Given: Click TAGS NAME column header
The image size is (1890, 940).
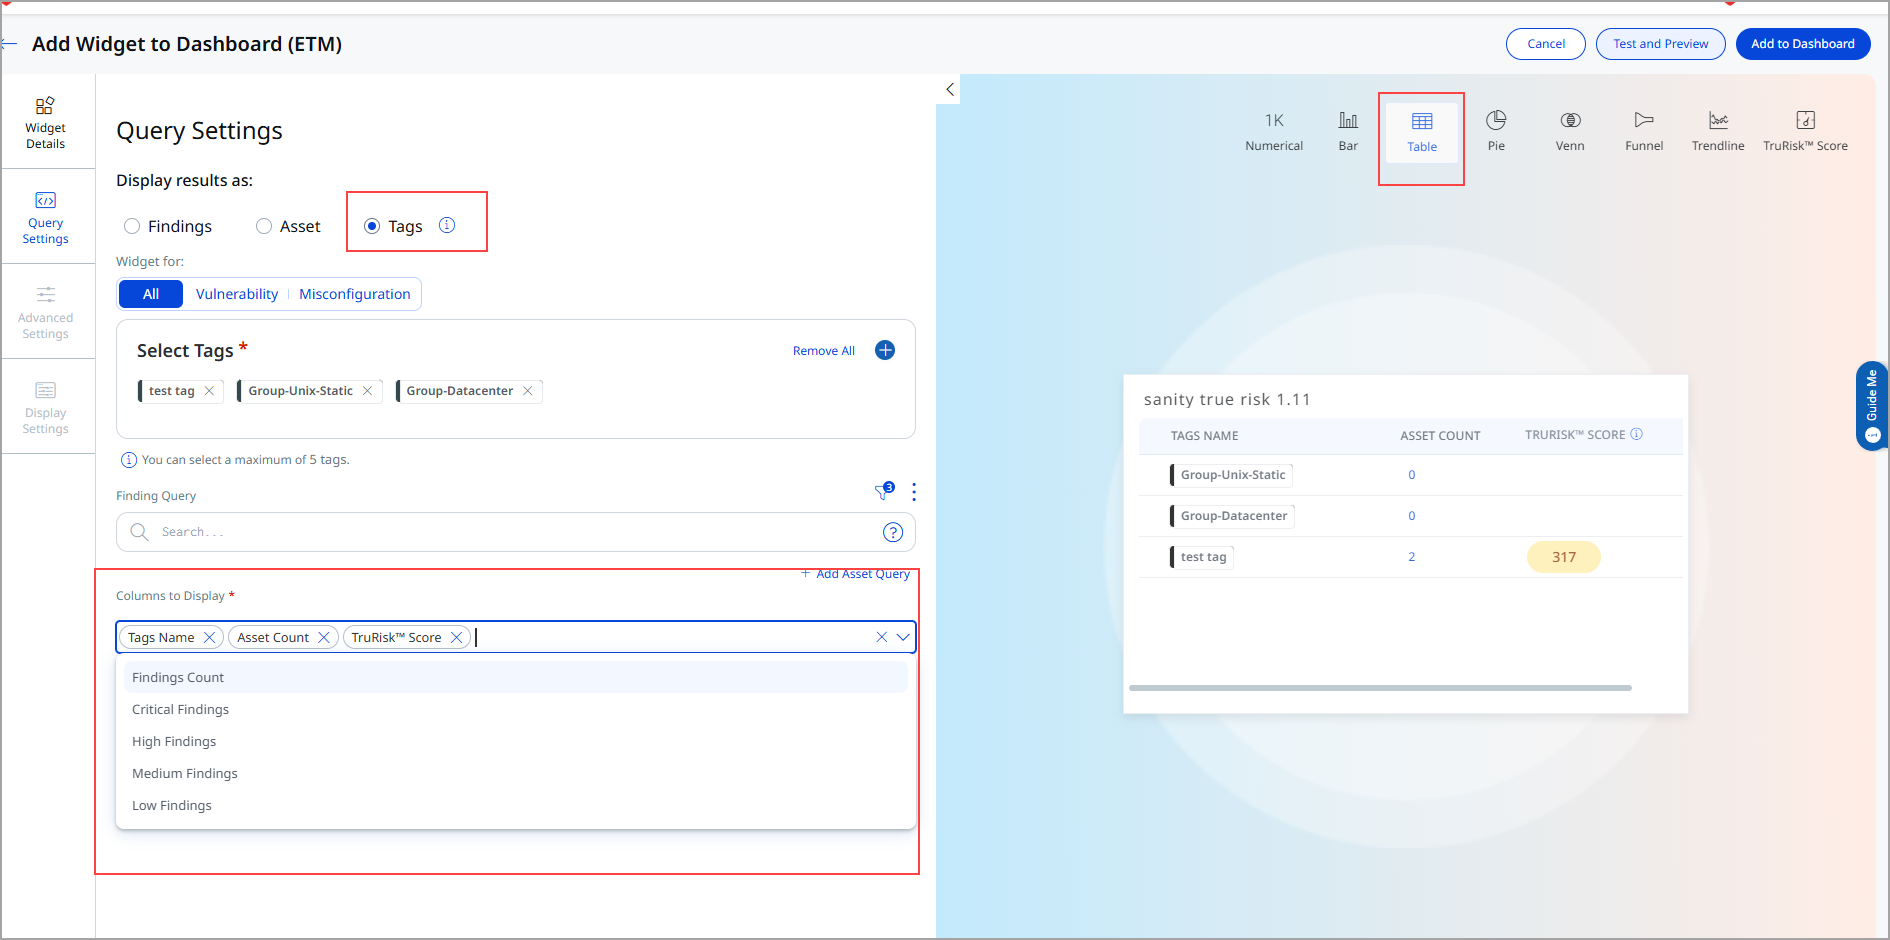Looking at the screenshot, I should tap(1204, 436).
